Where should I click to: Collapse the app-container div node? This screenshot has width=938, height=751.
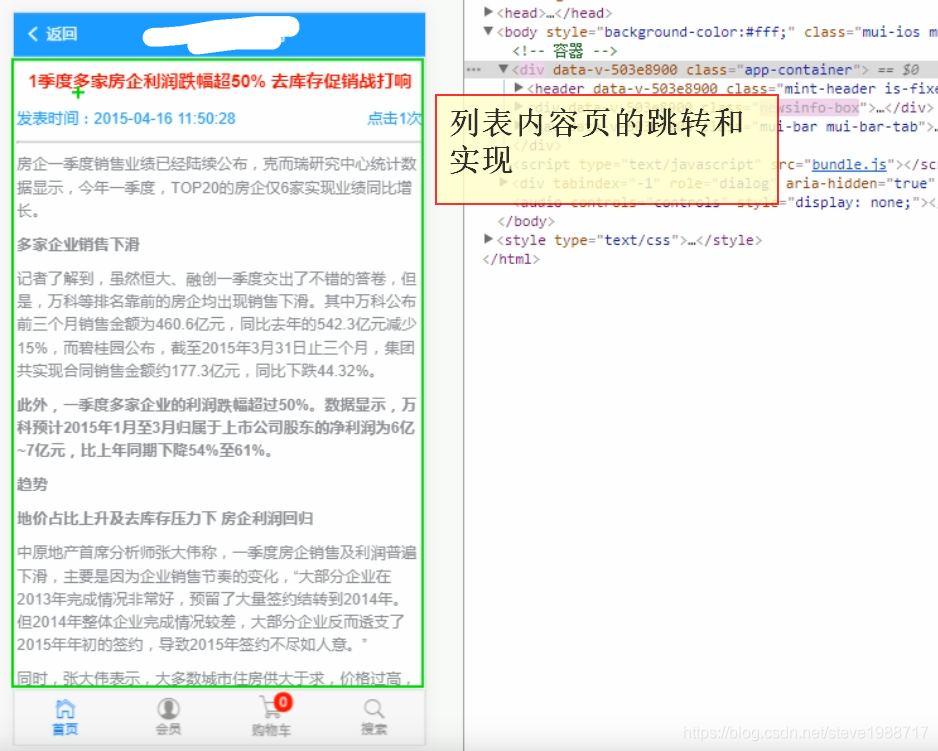point(503,69)
